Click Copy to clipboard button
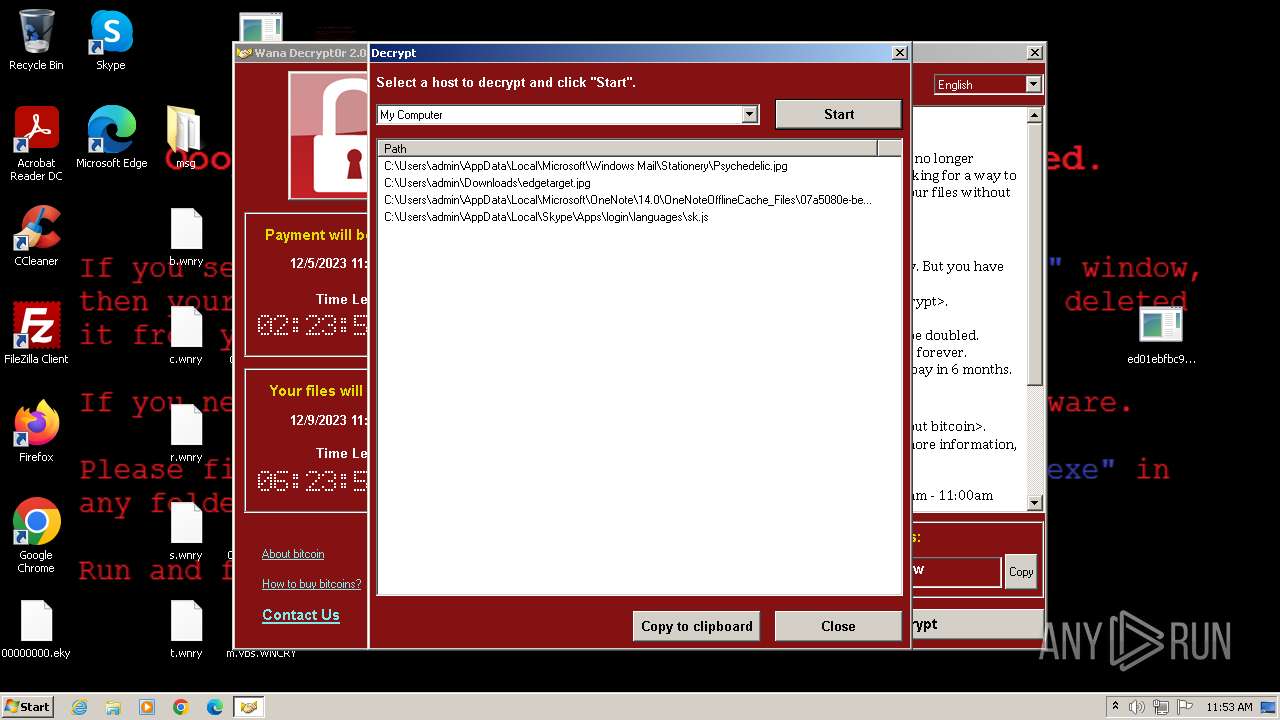1280x720 pixels. [696, 626]
